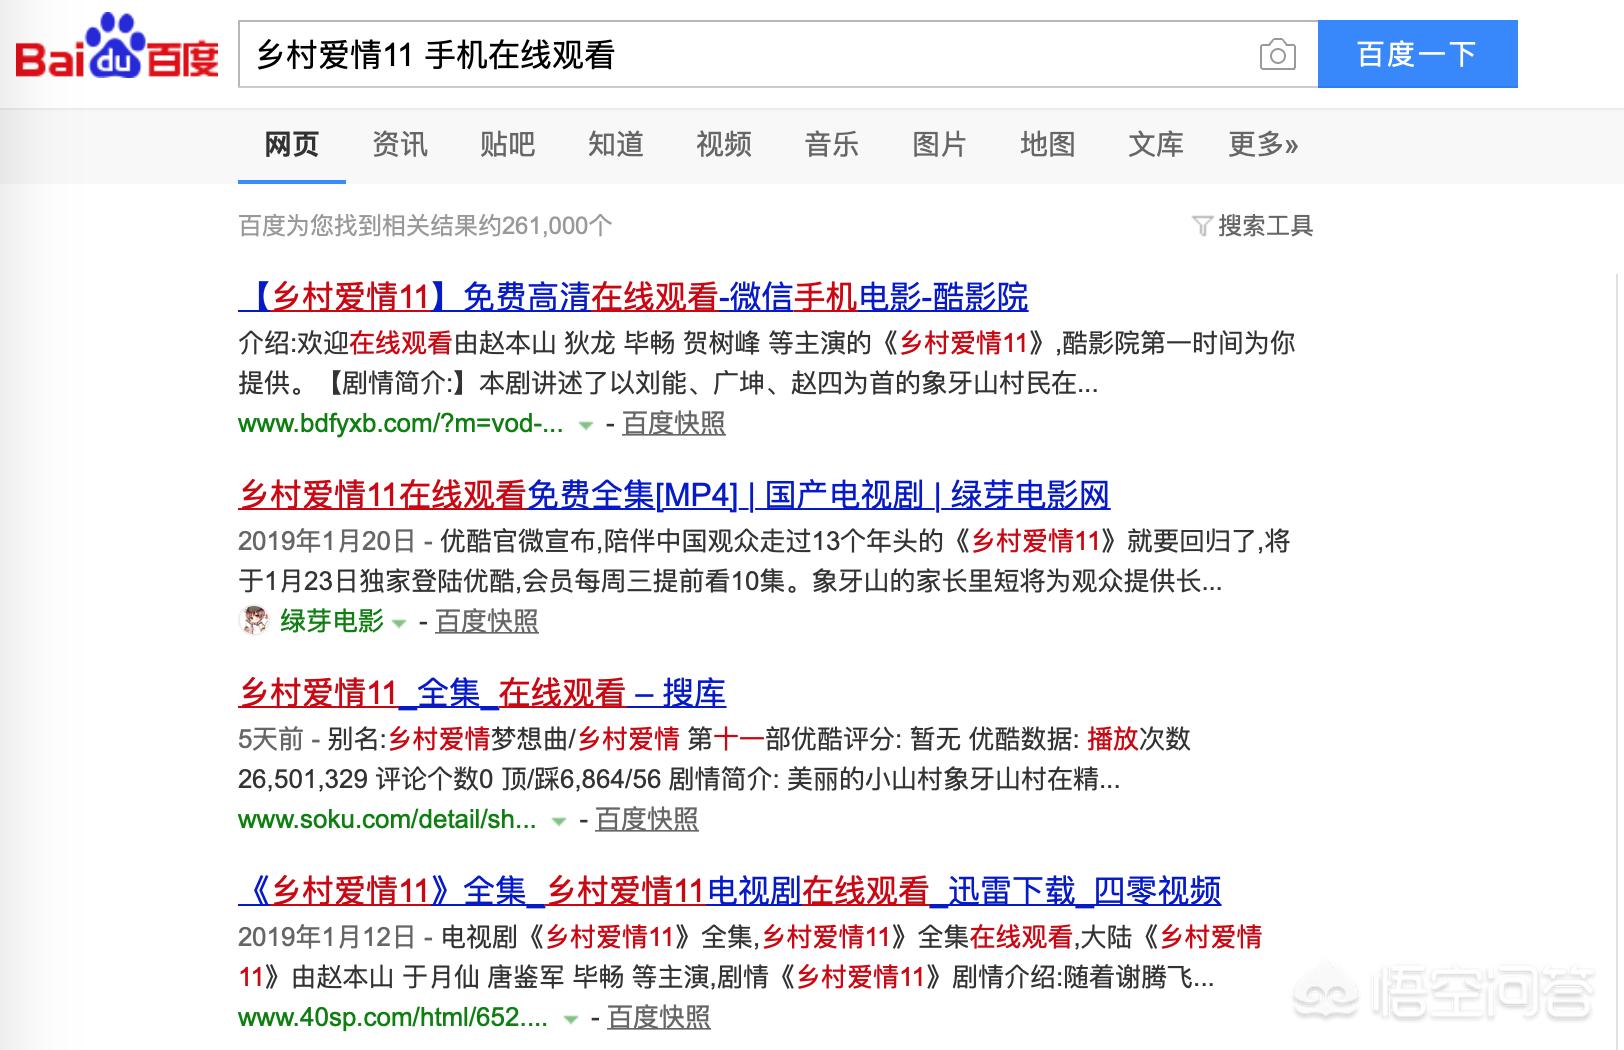Screen dimensions: 1624x1050
Task: Expand dropdown arrow beside www.40sp.com URL
Action: click(571, 1020)
